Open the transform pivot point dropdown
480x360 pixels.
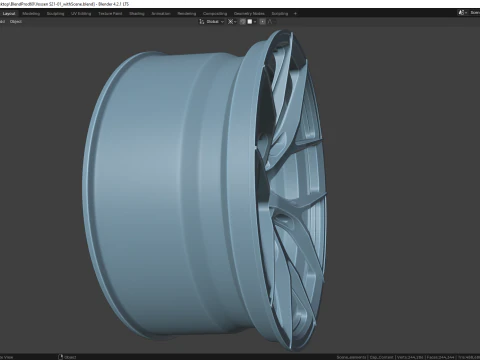coord(232,22)
